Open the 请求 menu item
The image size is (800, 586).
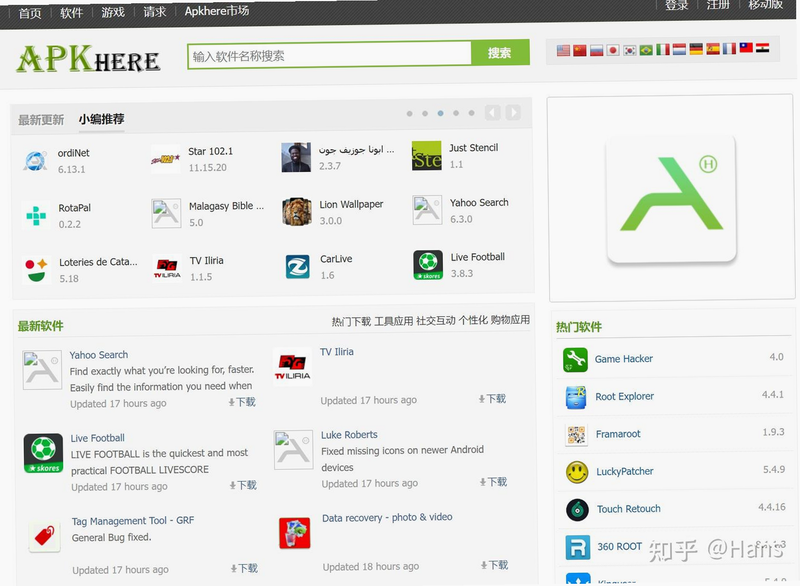click(x=155, y=11)
